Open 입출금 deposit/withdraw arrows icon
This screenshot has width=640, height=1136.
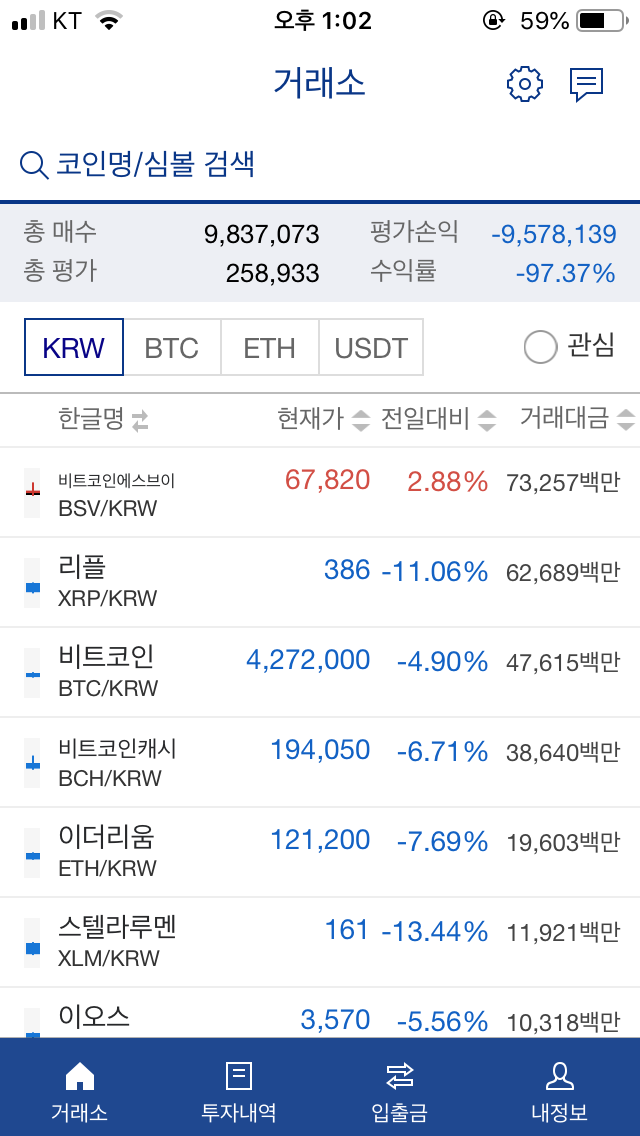(x=399, y=1076)
